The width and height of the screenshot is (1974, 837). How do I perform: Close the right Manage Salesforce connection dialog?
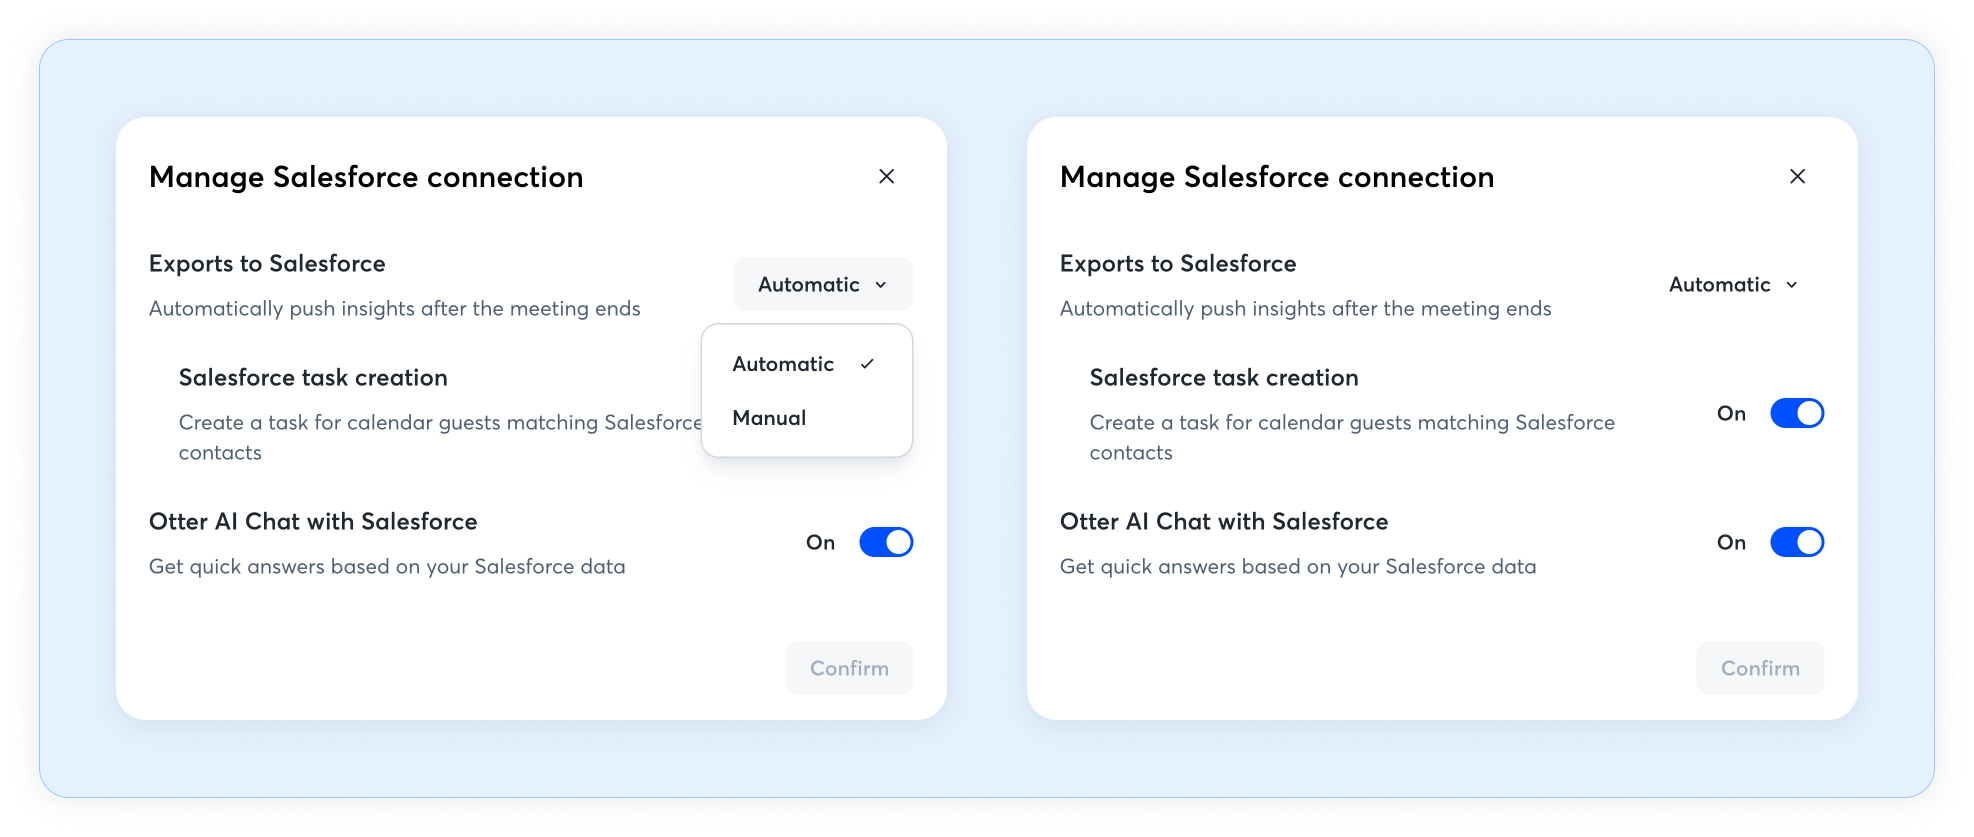[1797, 177]
